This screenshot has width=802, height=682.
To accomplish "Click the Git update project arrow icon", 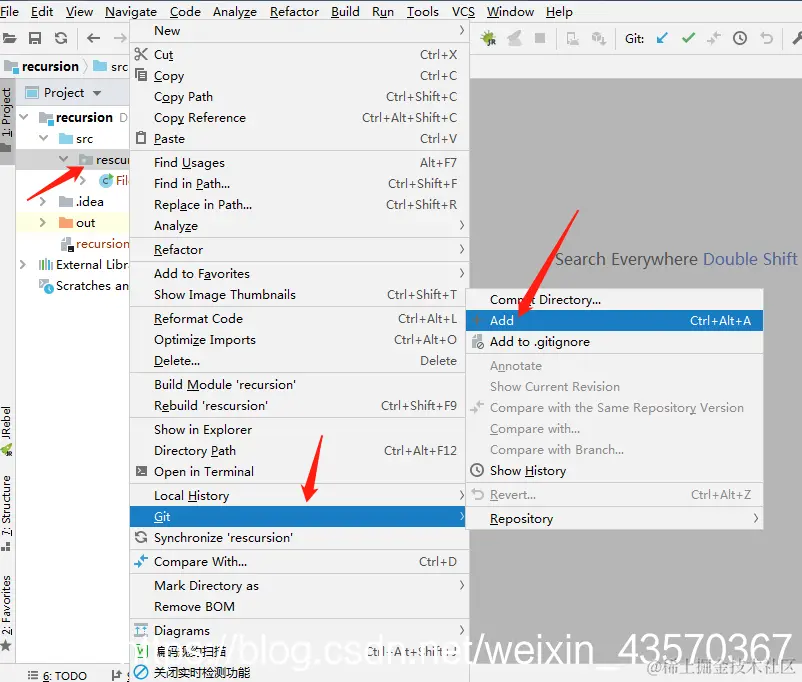I will [x=662, y=38].
